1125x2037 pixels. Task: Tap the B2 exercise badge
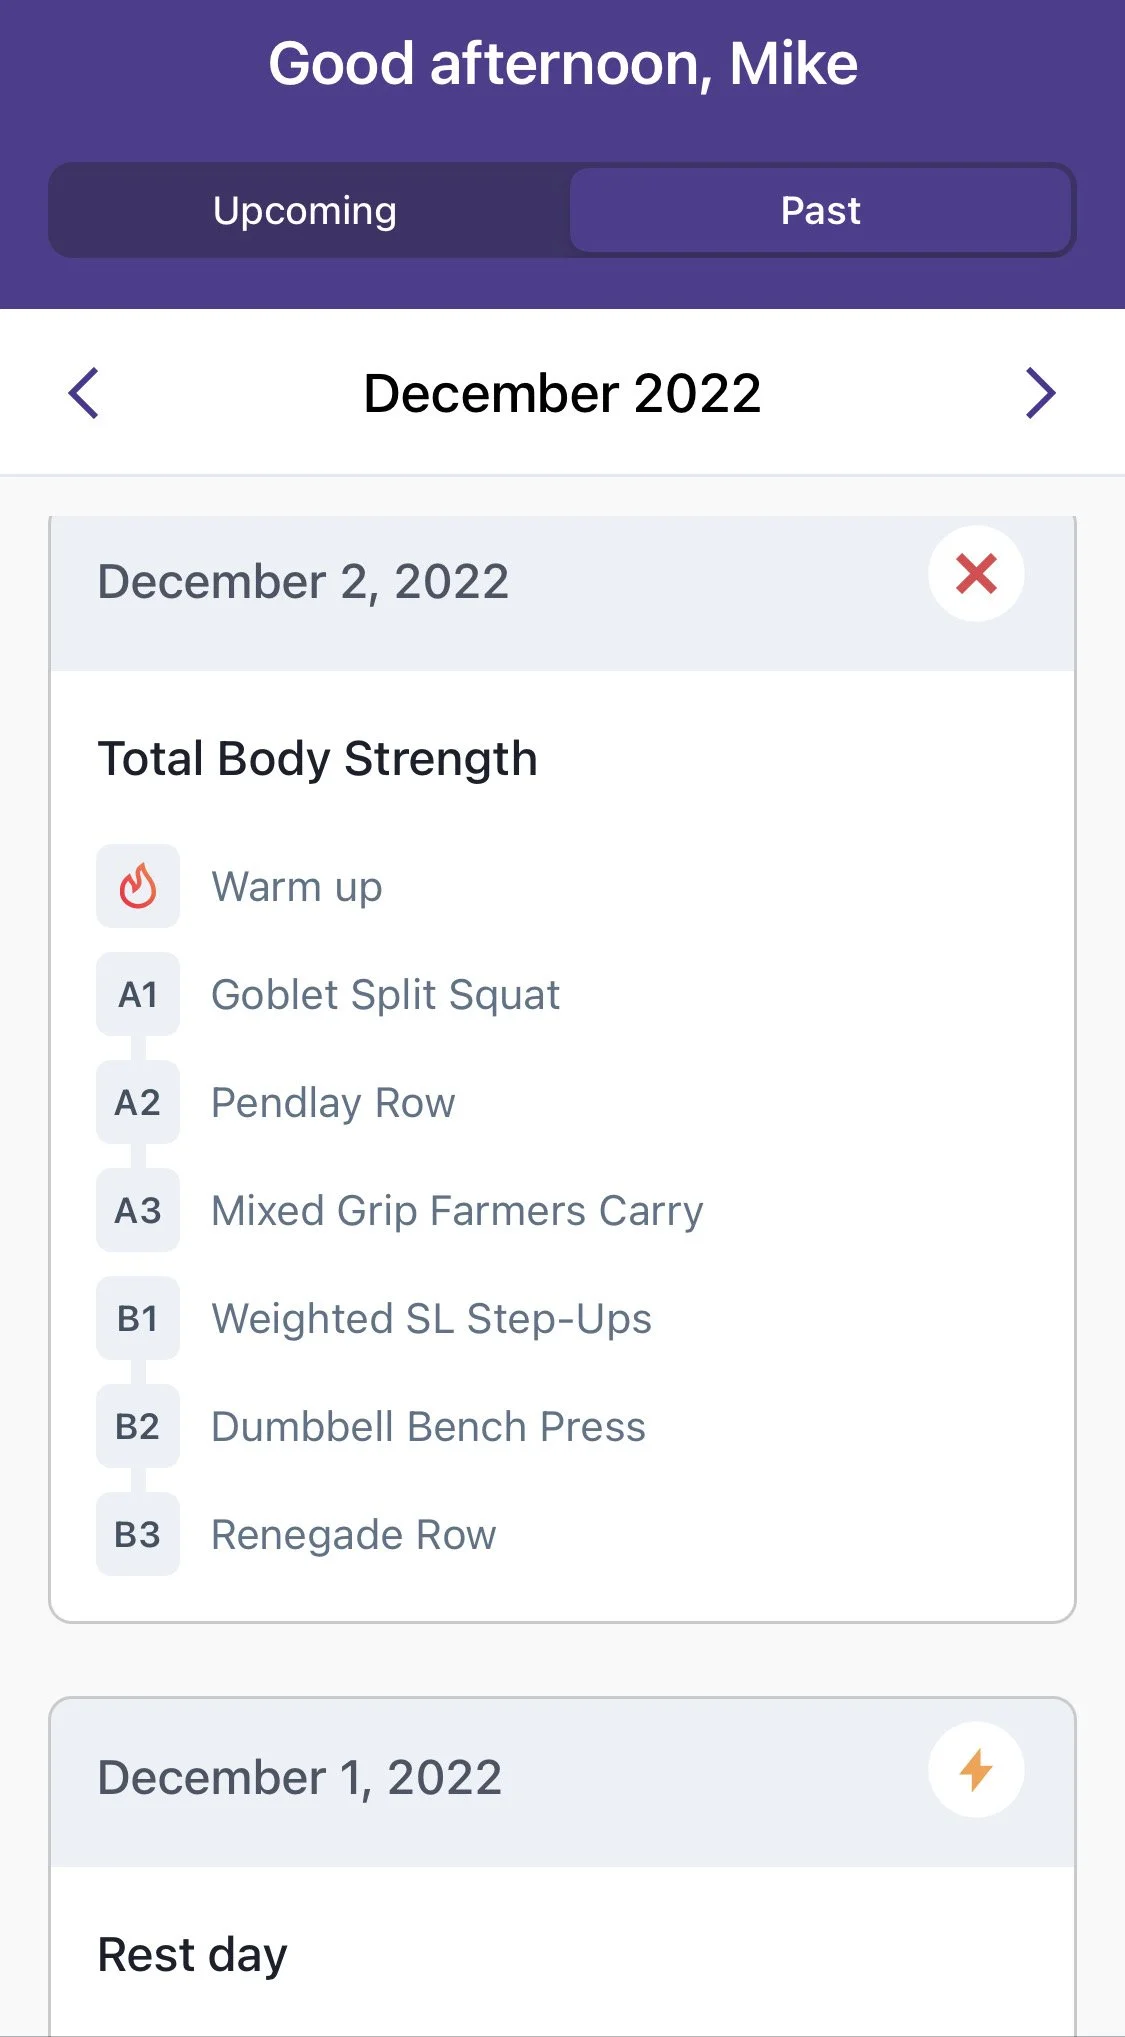point(138,1426)
